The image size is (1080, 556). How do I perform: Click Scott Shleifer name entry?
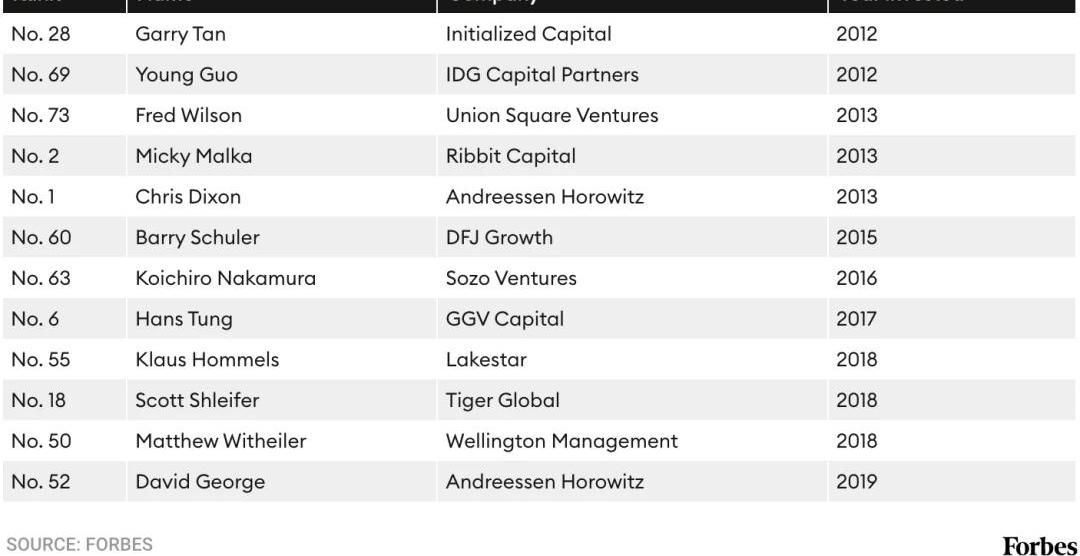pos(197,400)
